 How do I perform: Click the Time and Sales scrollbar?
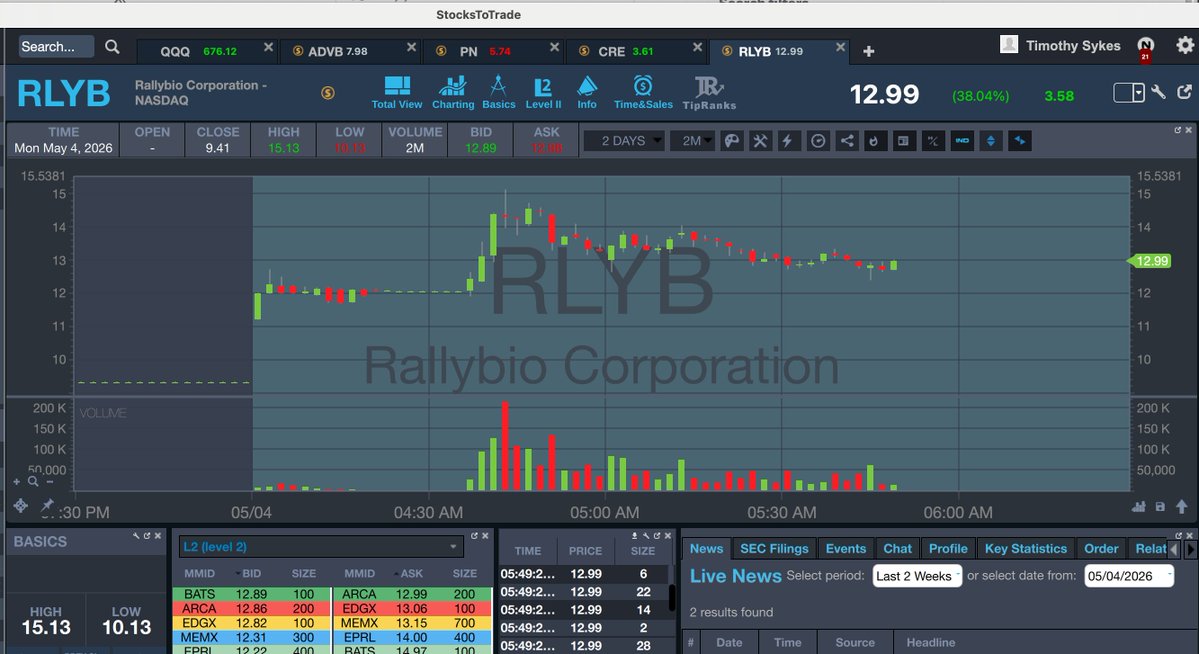point(672,597)
